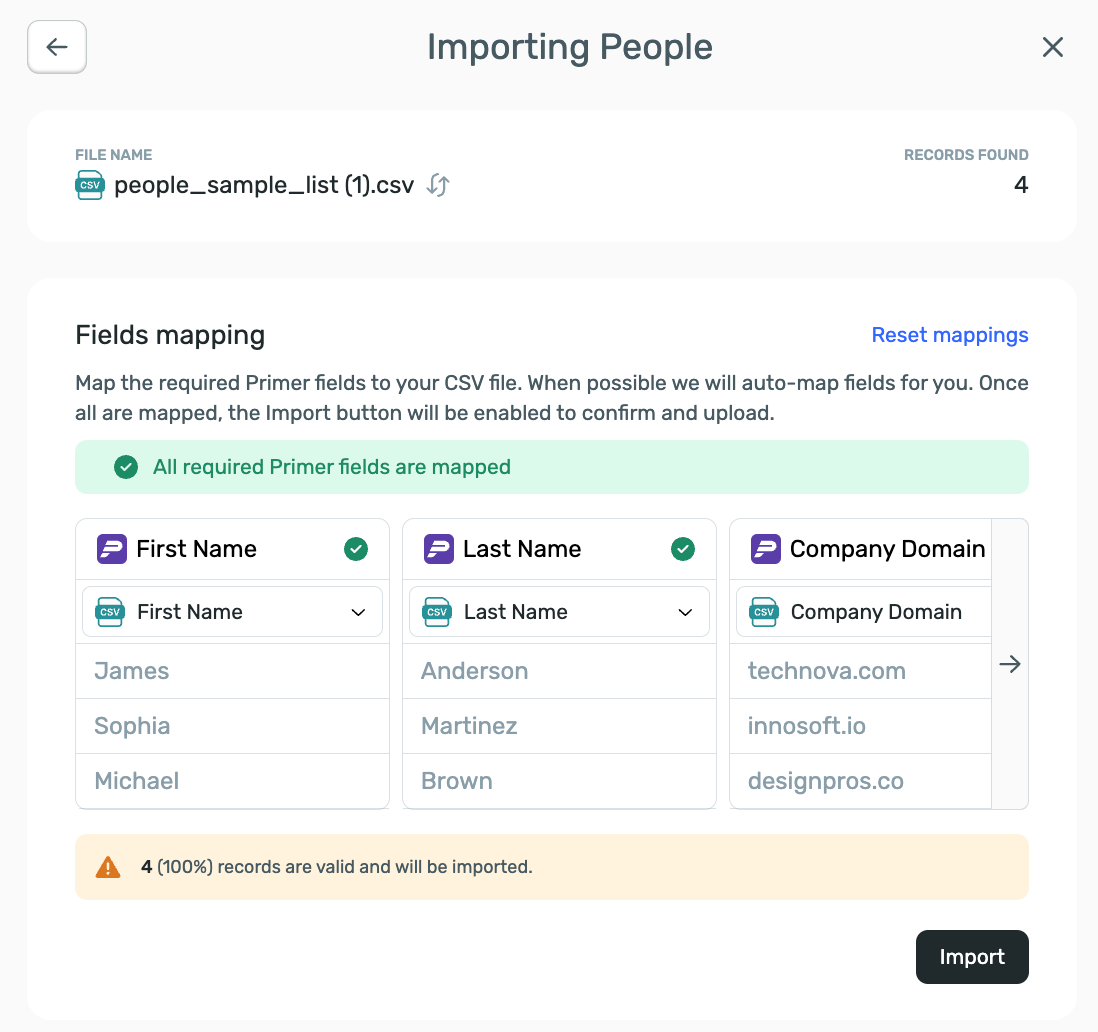
Task: Open the Company Domain CSV column dropdown
Action: click(864, 612)
